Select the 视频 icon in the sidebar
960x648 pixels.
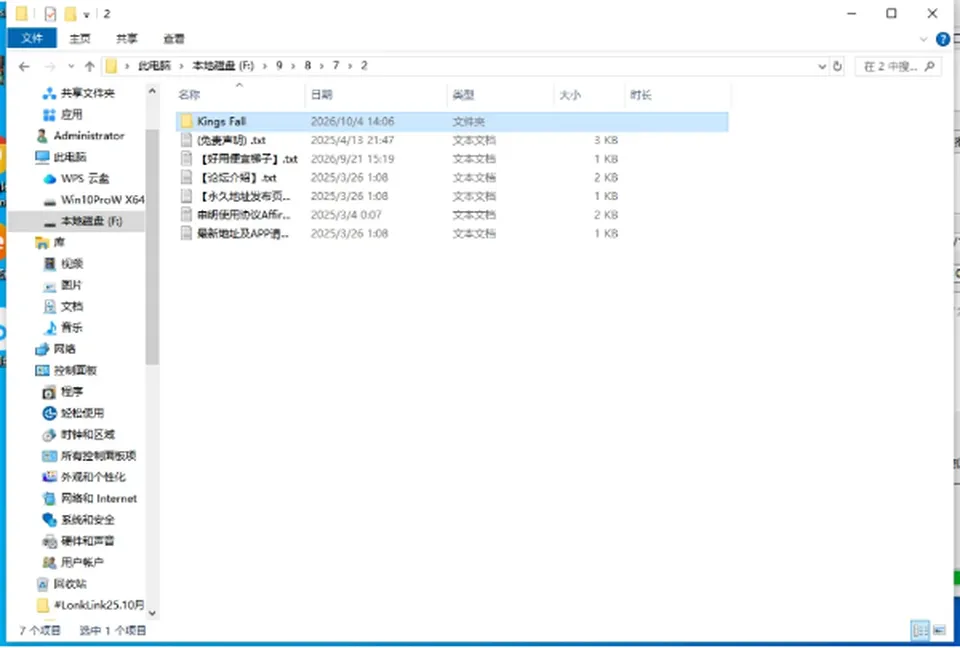pos(50,263)
